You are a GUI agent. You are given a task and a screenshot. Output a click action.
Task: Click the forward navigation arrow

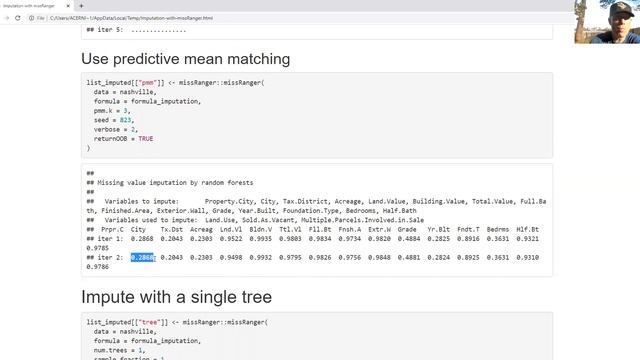pyautogui.click(x=7, y=18)
